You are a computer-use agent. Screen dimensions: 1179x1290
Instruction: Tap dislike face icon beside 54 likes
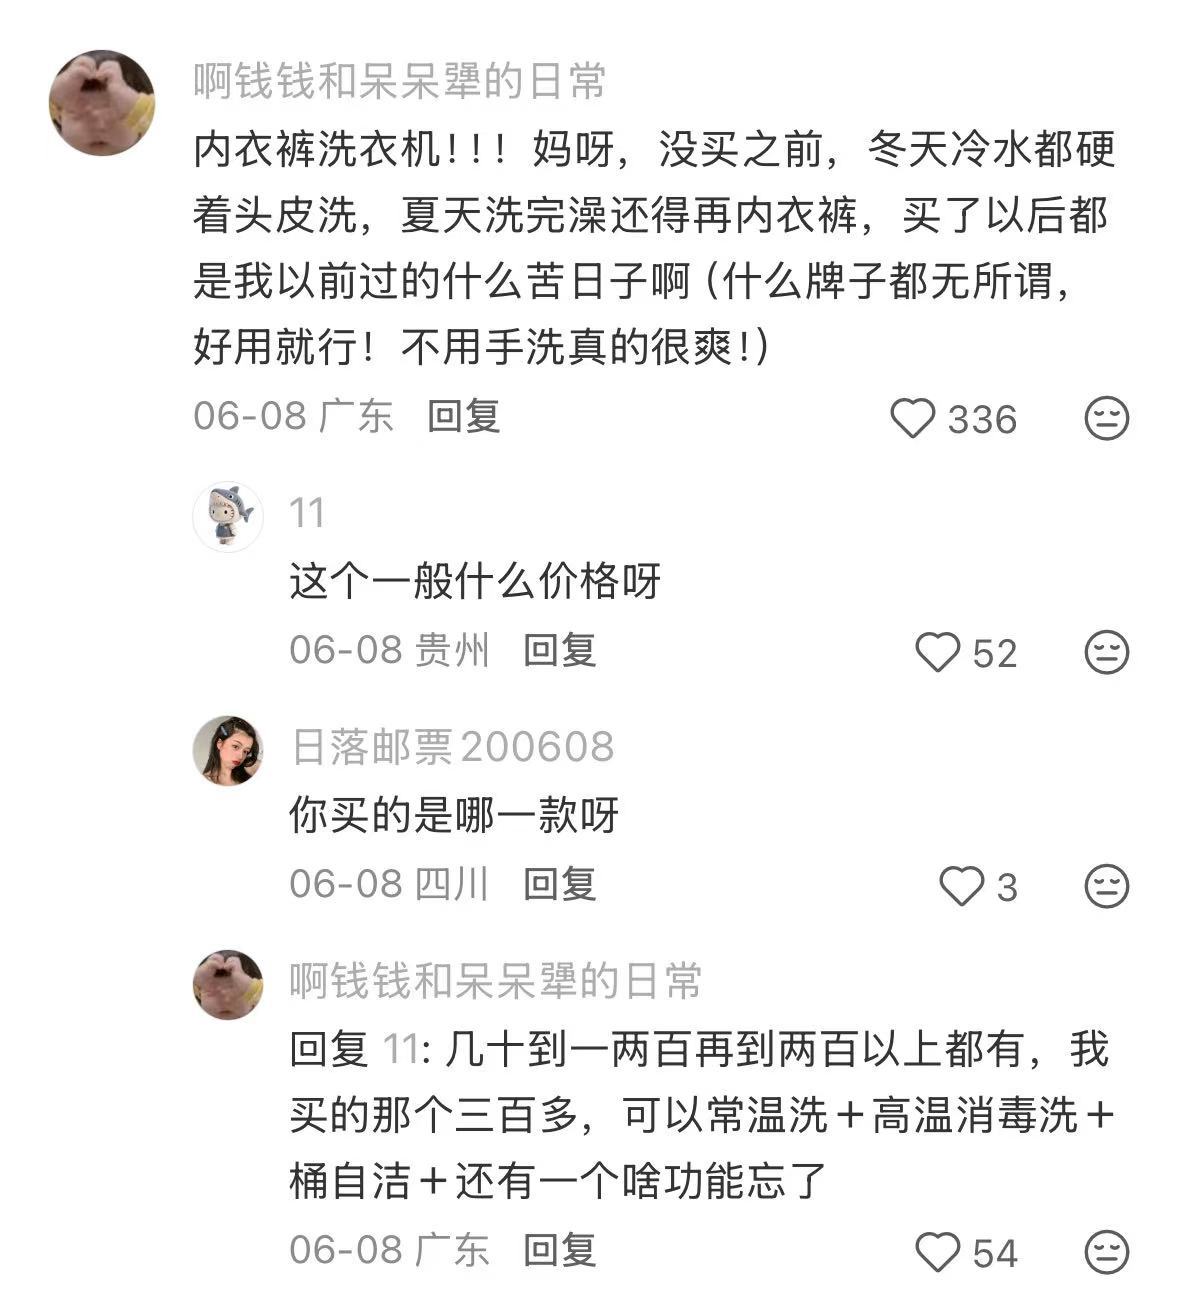[1107, 1252]
